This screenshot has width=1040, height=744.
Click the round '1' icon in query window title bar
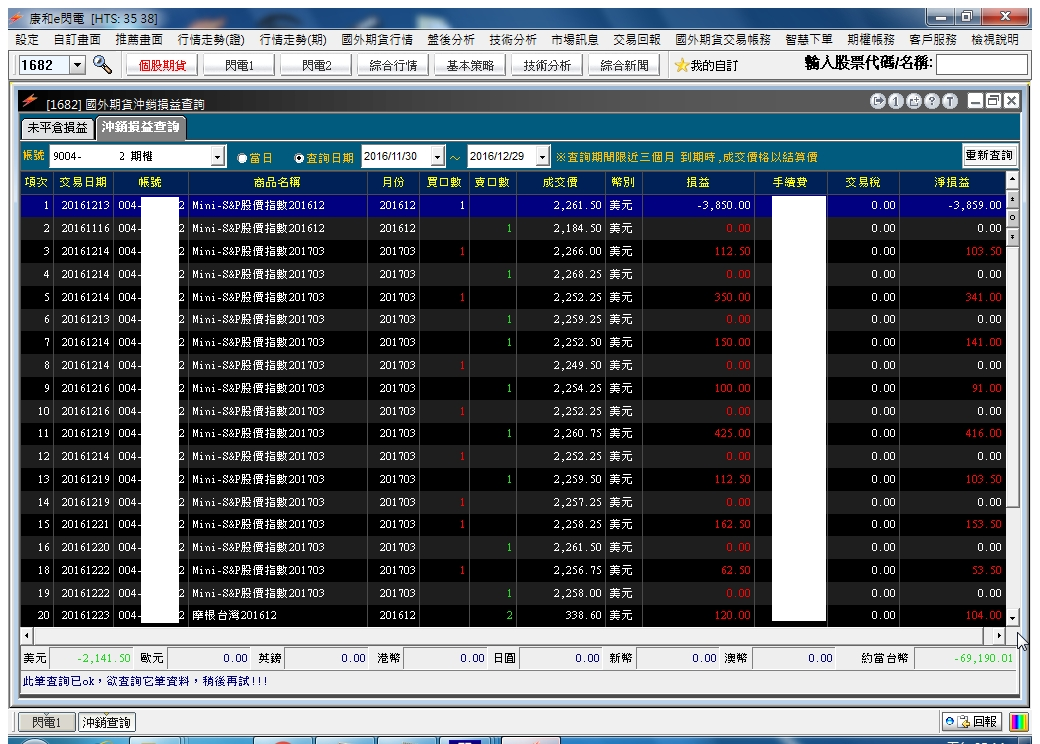pos(895,101)
